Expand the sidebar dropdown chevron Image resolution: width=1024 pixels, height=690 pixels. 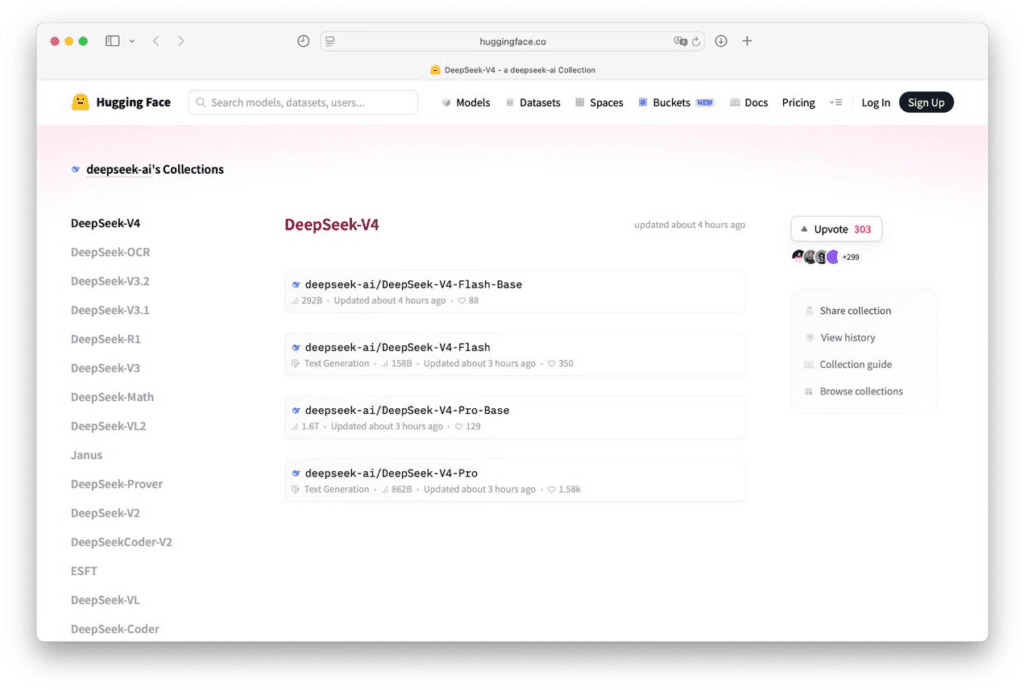[x=132, y=41]
